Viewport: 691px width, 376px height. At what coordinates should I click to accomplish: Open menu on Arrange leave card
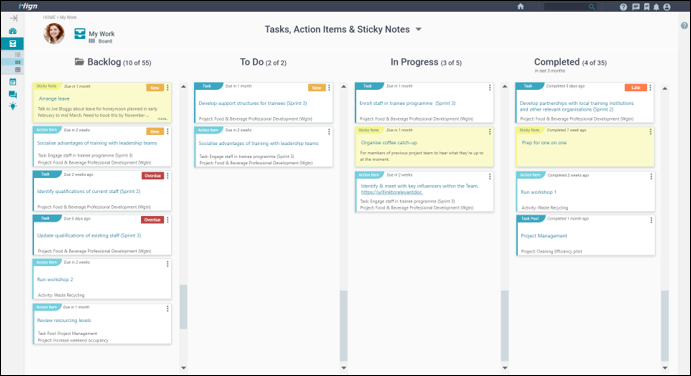pyautogui.click(x=167, y=88)
